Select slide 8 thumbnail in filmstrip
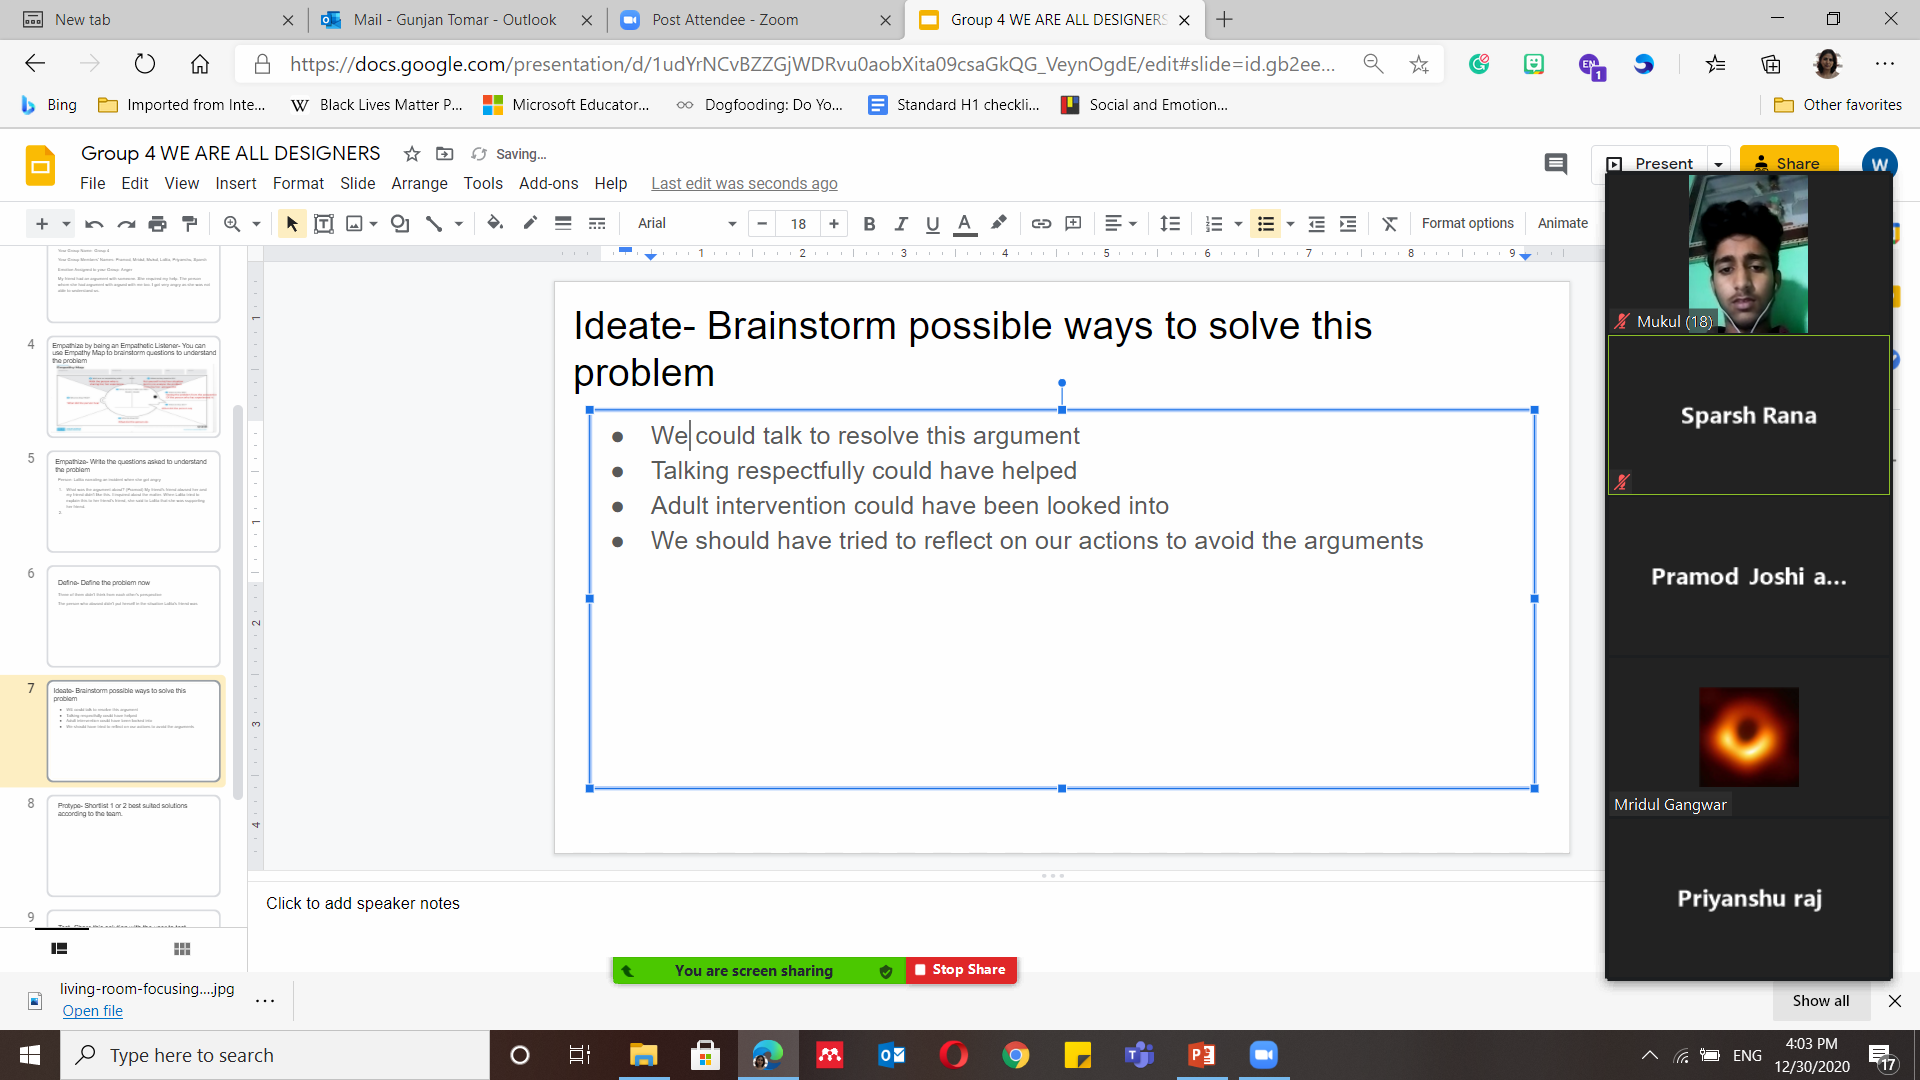 [133, 846]
